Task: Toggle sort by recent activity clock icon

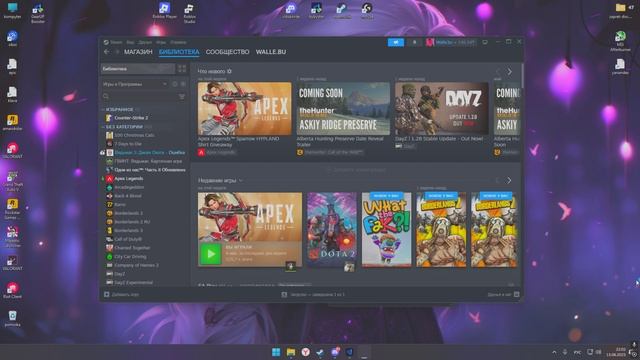Action: point(175,84)
